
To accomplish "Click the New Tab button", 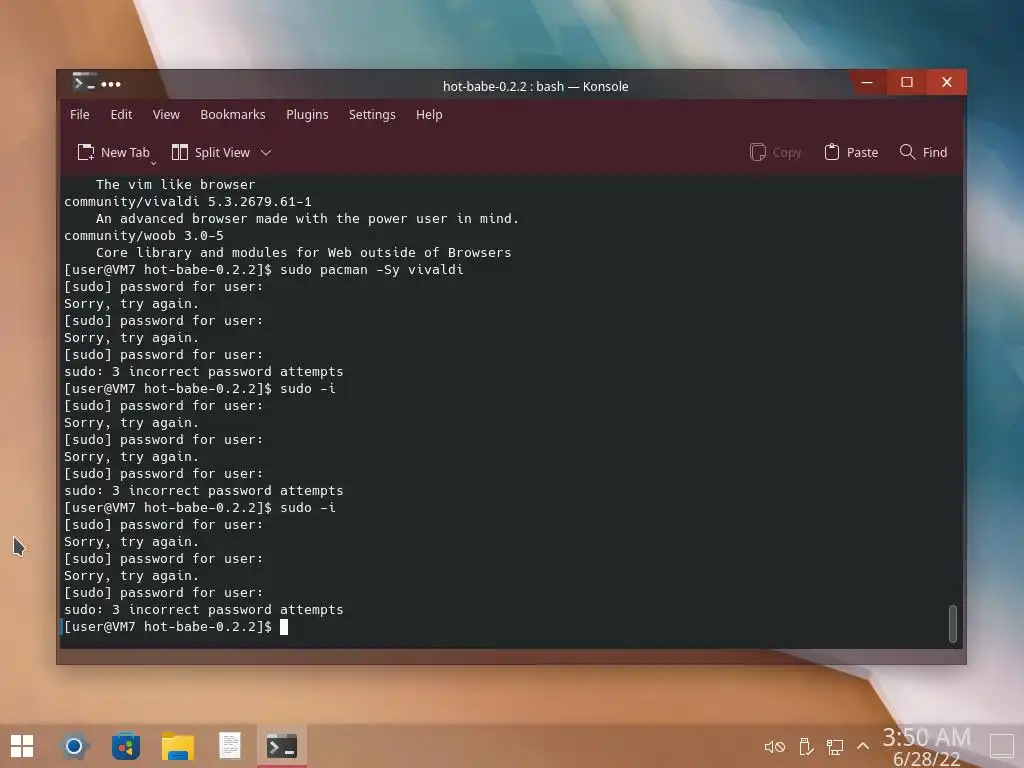I will pos(114,152).
